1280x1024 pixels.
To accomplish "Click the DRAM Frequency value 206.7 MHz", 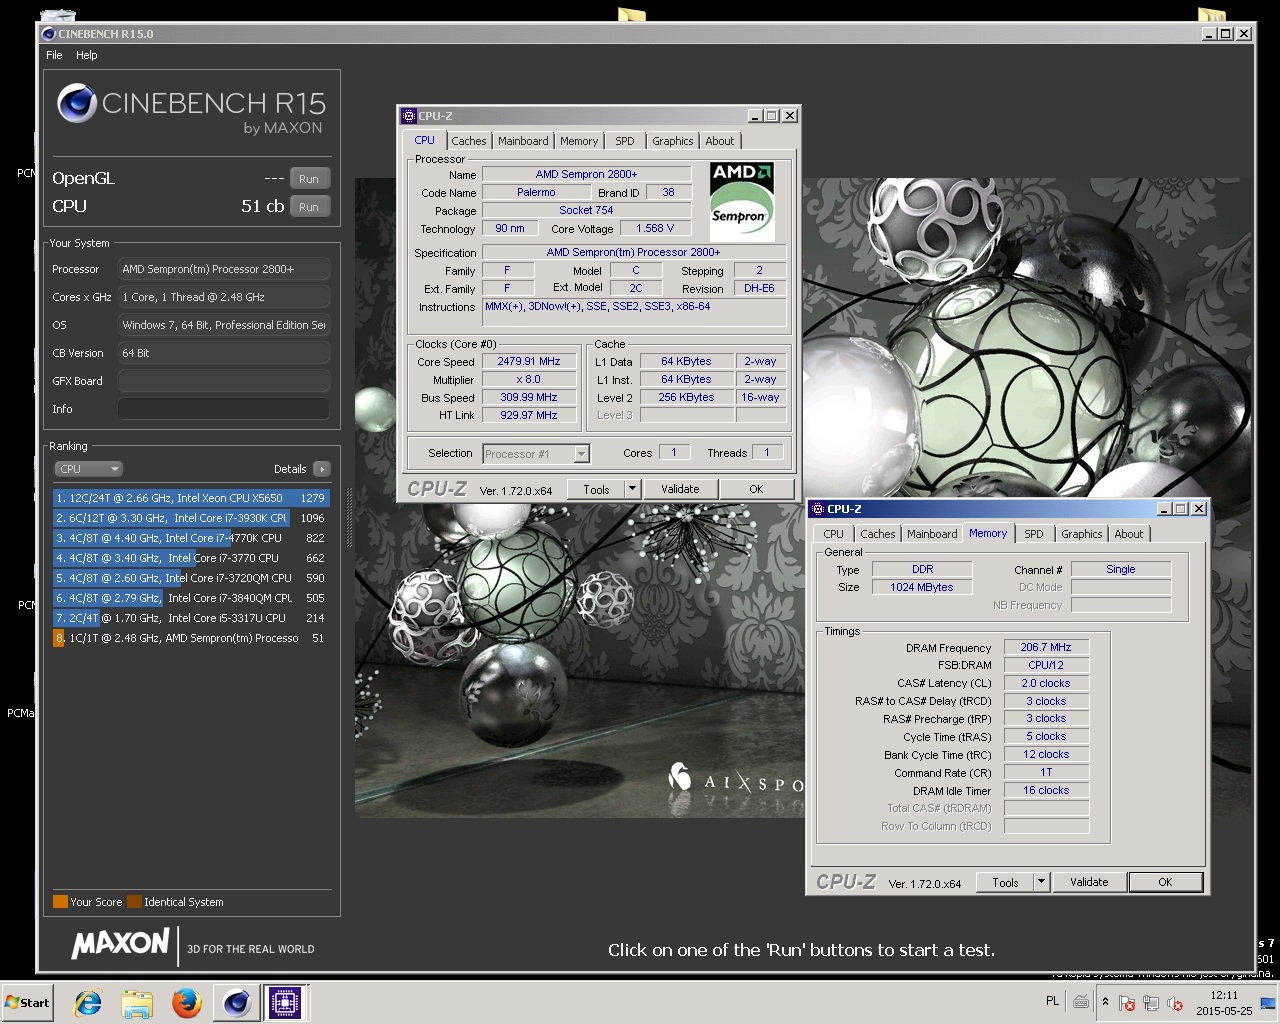I will (1046, 648).
